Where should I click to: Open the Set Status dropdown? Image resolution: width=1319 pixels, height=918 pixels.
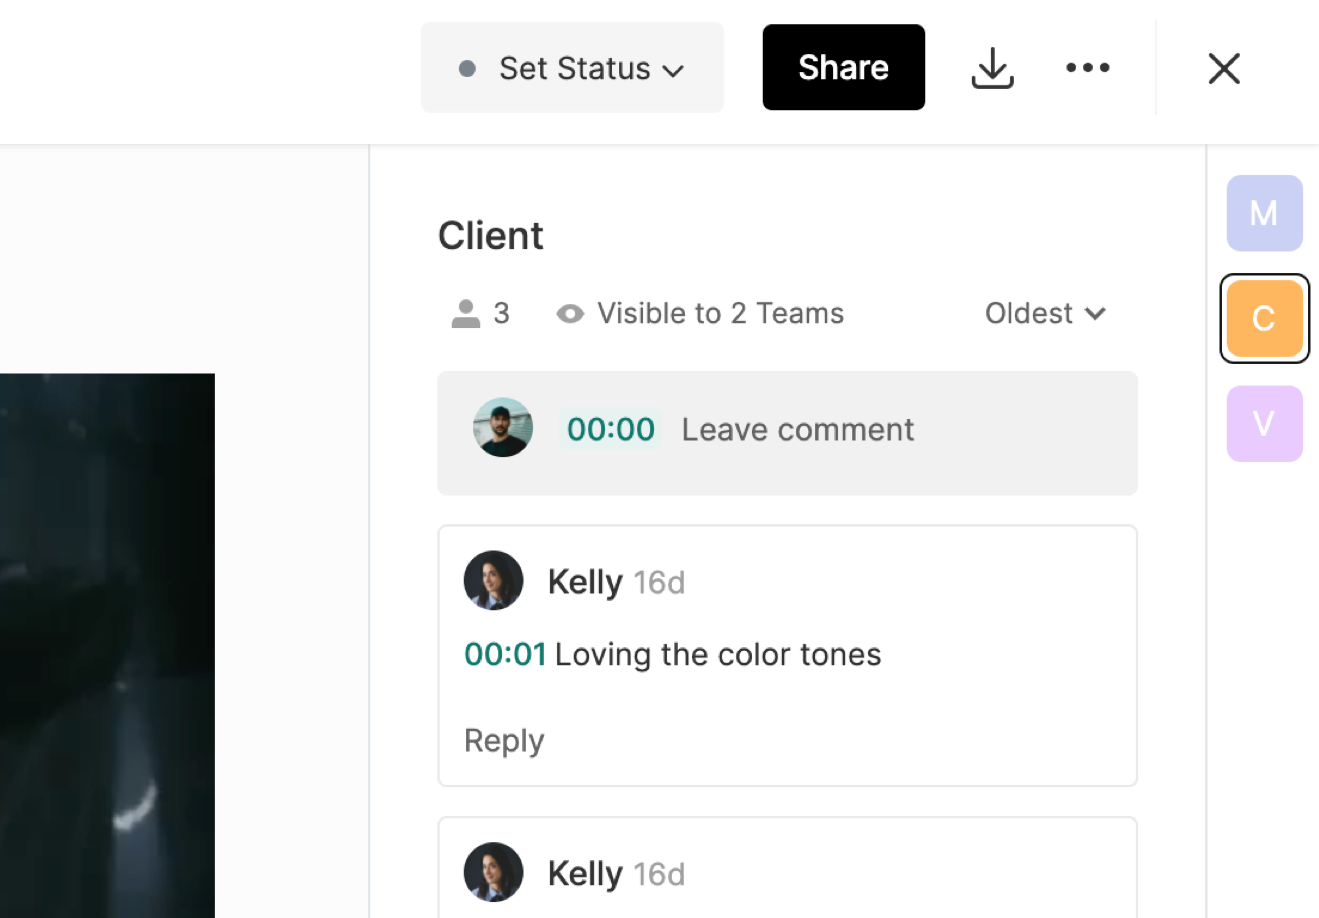(572, 68)
